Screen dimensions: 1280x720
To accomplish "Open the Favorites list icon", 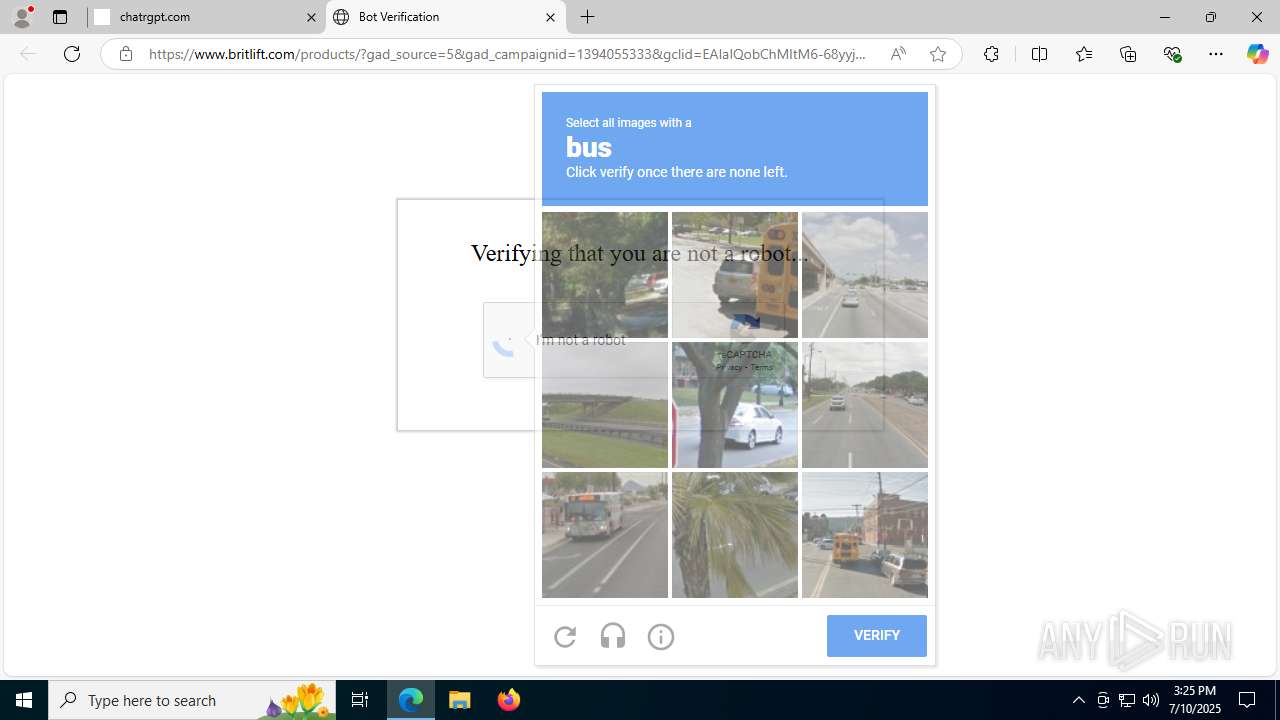I will coord(1084,54).
